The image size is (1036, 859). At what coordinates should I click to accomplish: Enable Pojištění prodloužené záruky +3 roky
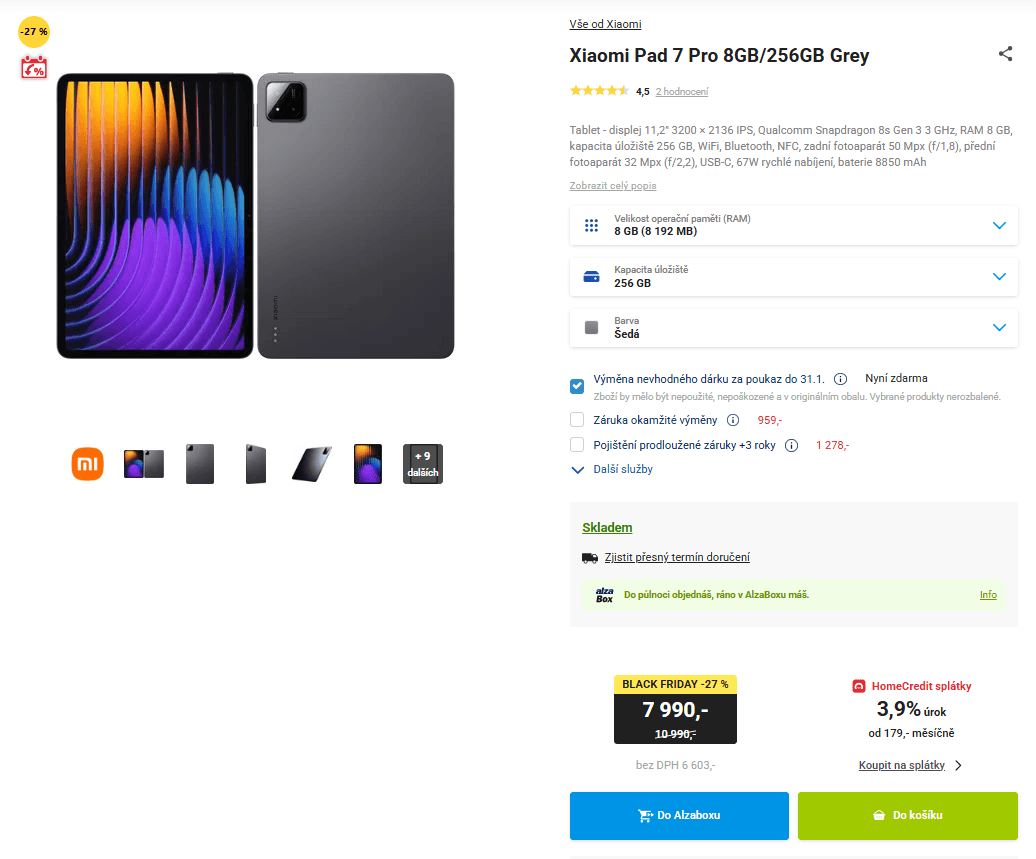click(x=577, y=444)
